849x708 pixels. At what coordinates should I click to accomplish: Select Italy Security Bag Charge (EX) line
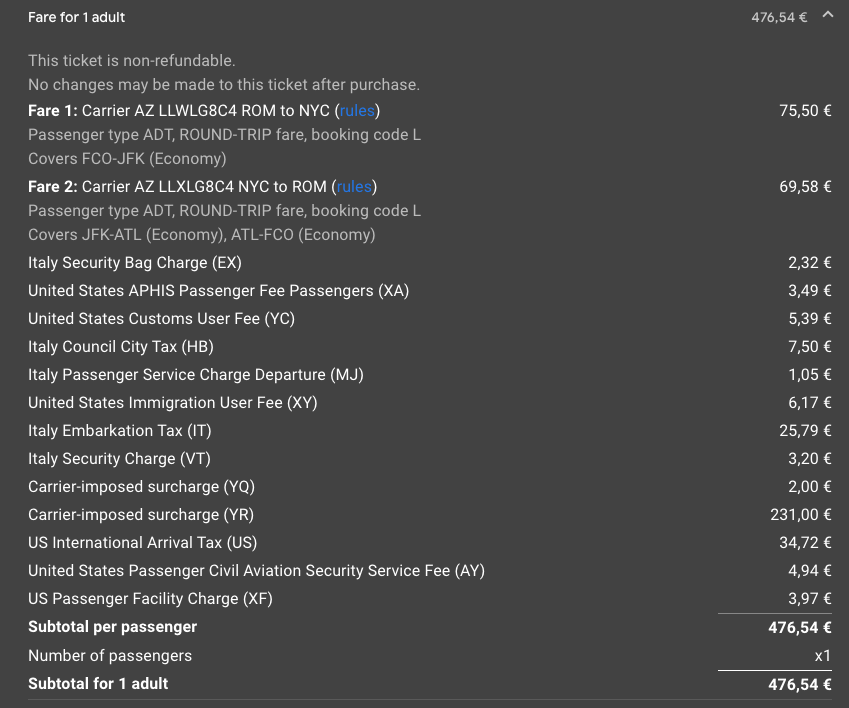pos(429,263)
